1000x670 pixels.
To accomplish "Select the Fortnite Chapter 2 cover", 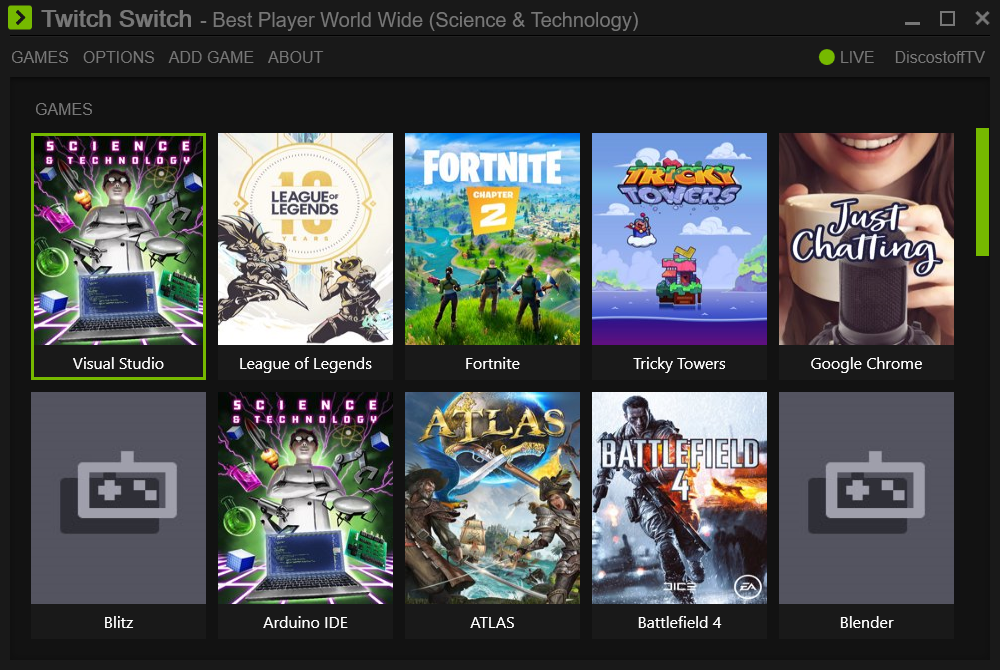I will click(492, 240).
